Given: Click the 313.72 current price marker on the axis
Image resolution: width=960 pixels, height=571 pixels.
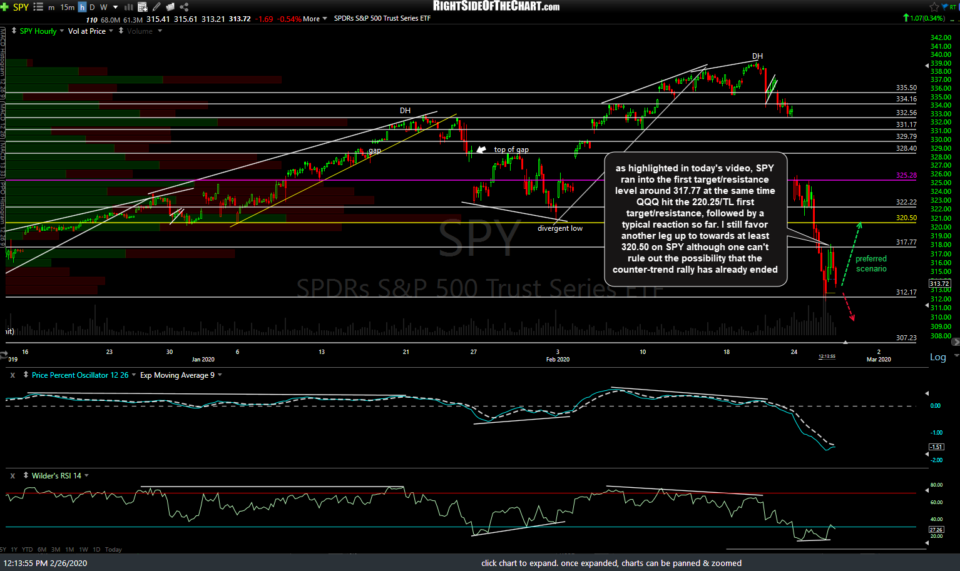Looking at the screenshot, I should click(x=939, y=283).
